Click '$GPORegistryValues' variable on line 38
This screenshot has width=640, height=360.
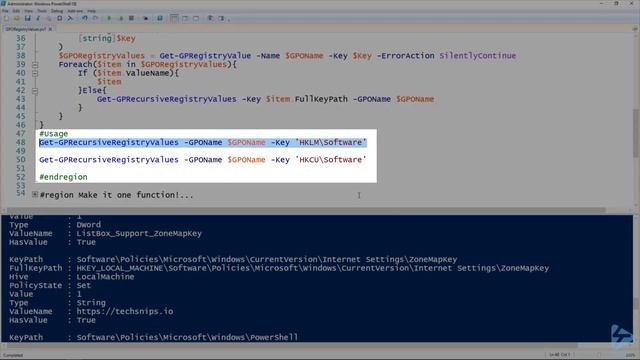pyautogui.click(x=102, y=56)
